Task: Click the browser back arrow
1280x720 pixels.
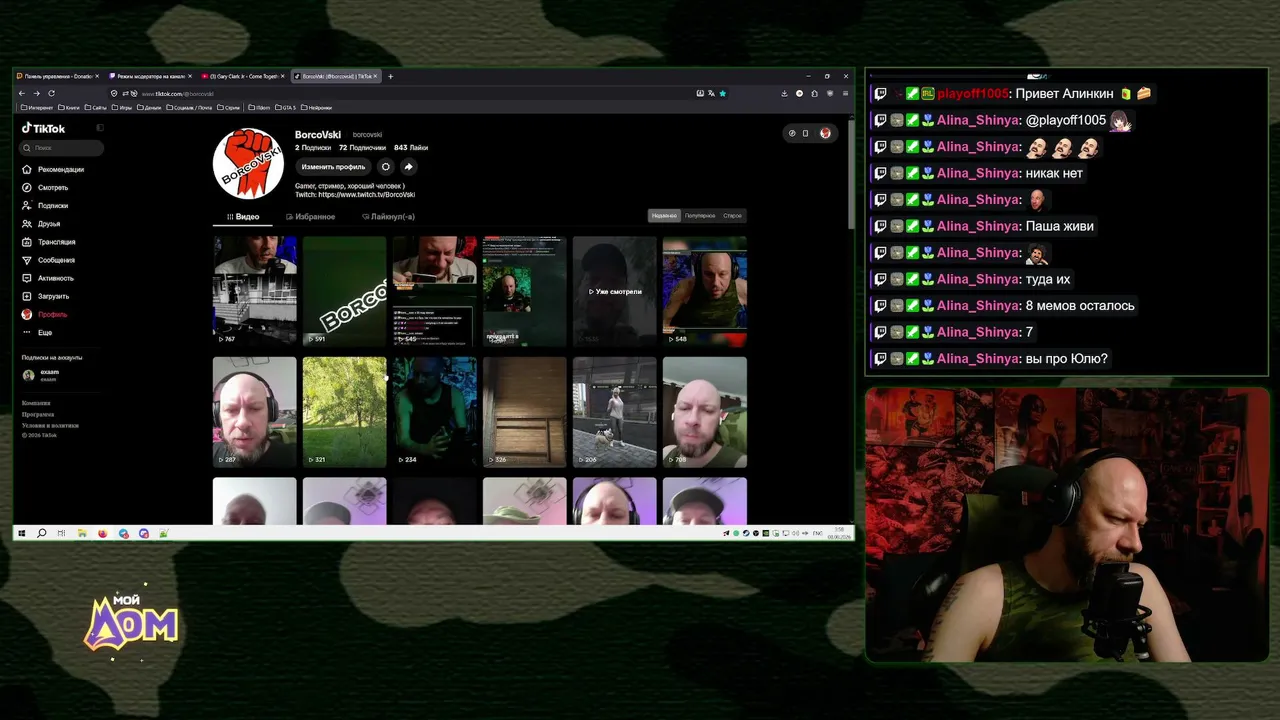Action: pyautogui.click(x=22, y=93)
